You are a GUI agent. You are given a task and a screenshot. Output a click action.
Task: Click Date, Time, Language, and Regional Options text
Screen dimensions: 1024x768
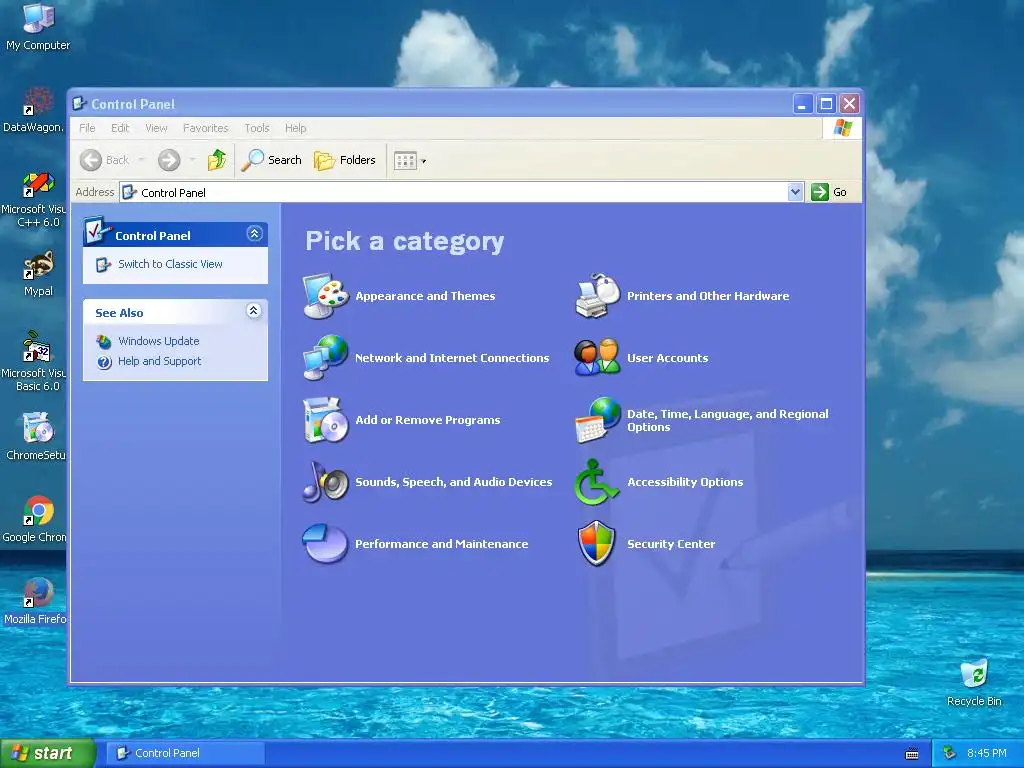728,421
